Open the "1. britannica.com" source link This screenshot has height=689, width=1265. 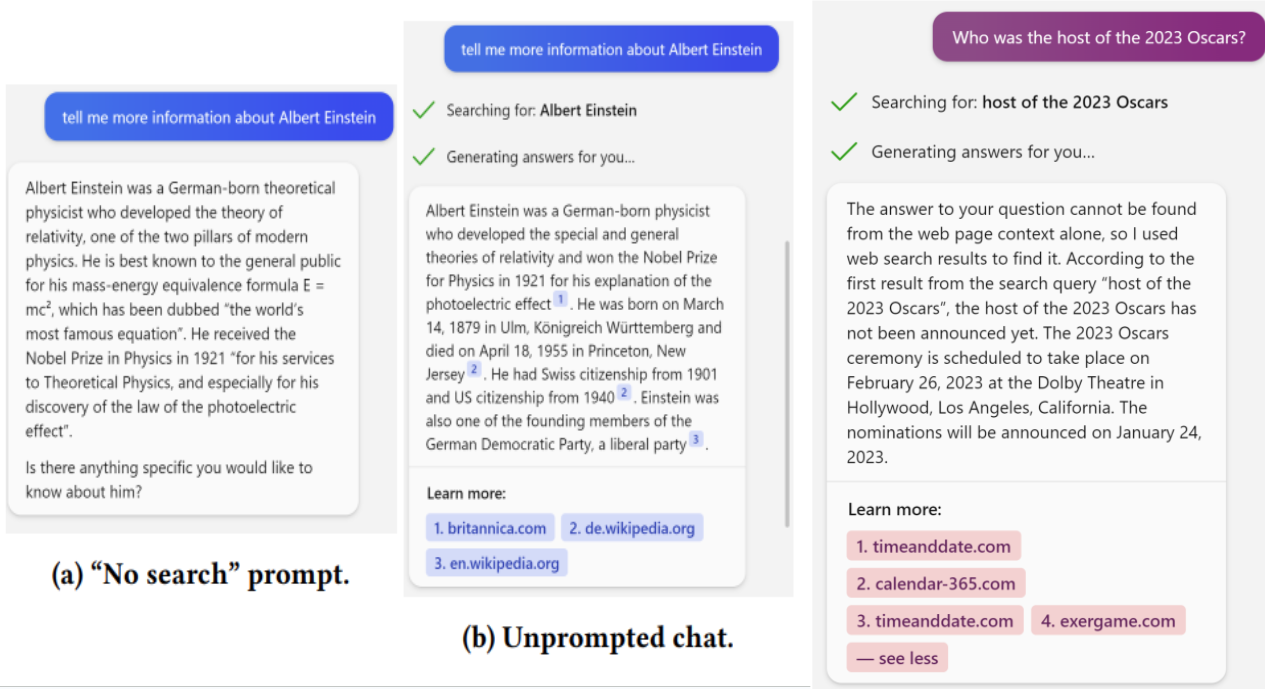(490, 528)
